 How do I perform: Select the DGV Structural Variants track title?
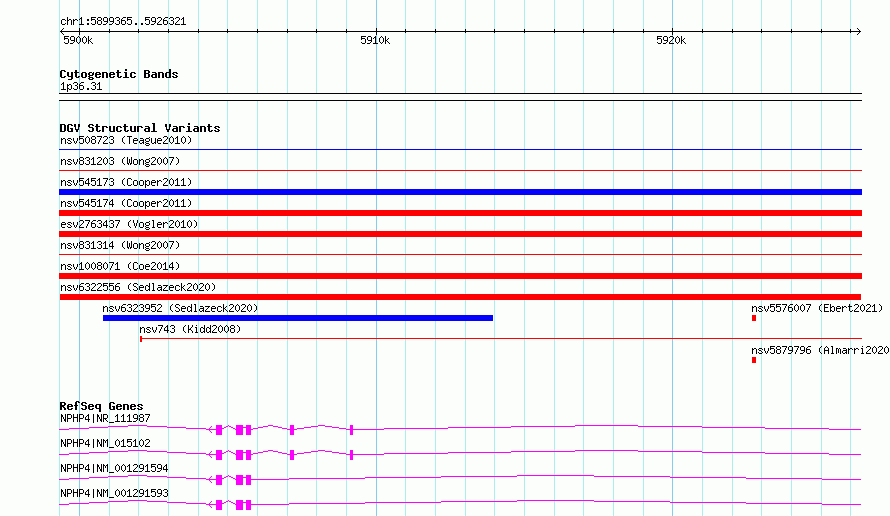pos(140,128)
